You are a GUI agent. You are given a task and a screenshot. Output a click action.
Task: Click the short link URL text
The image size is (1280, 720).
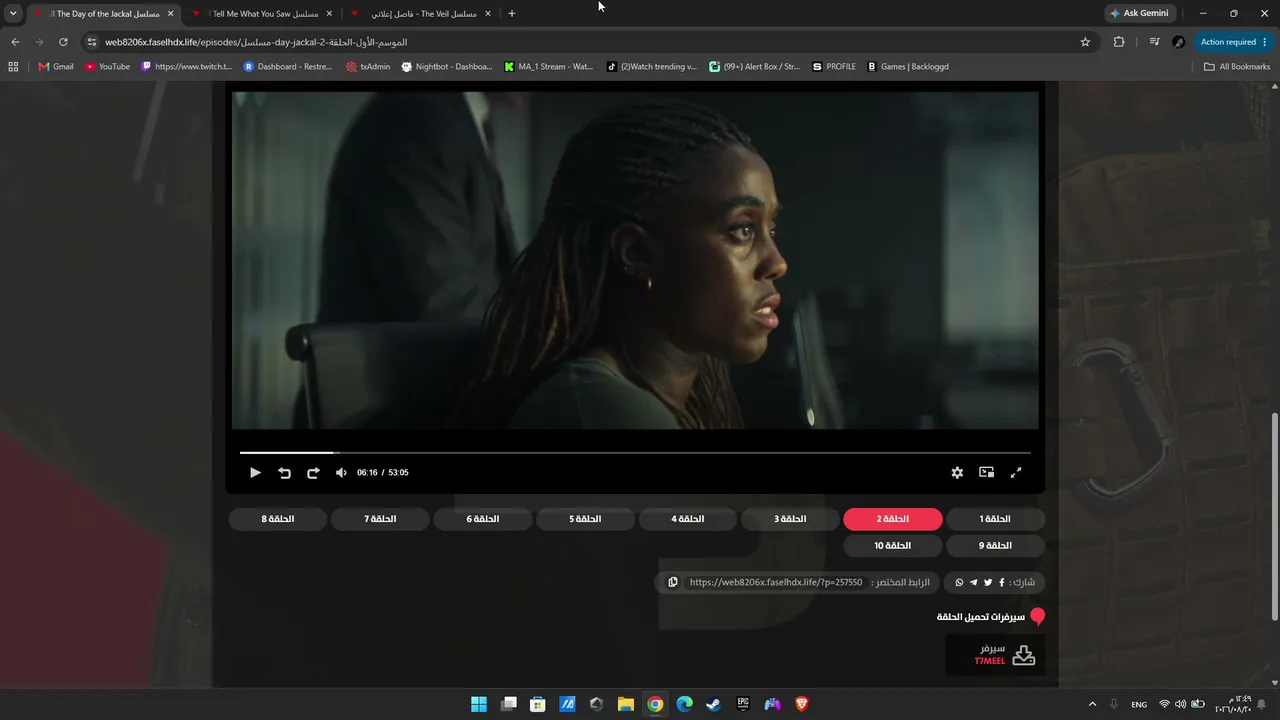[x=776, y=582]
